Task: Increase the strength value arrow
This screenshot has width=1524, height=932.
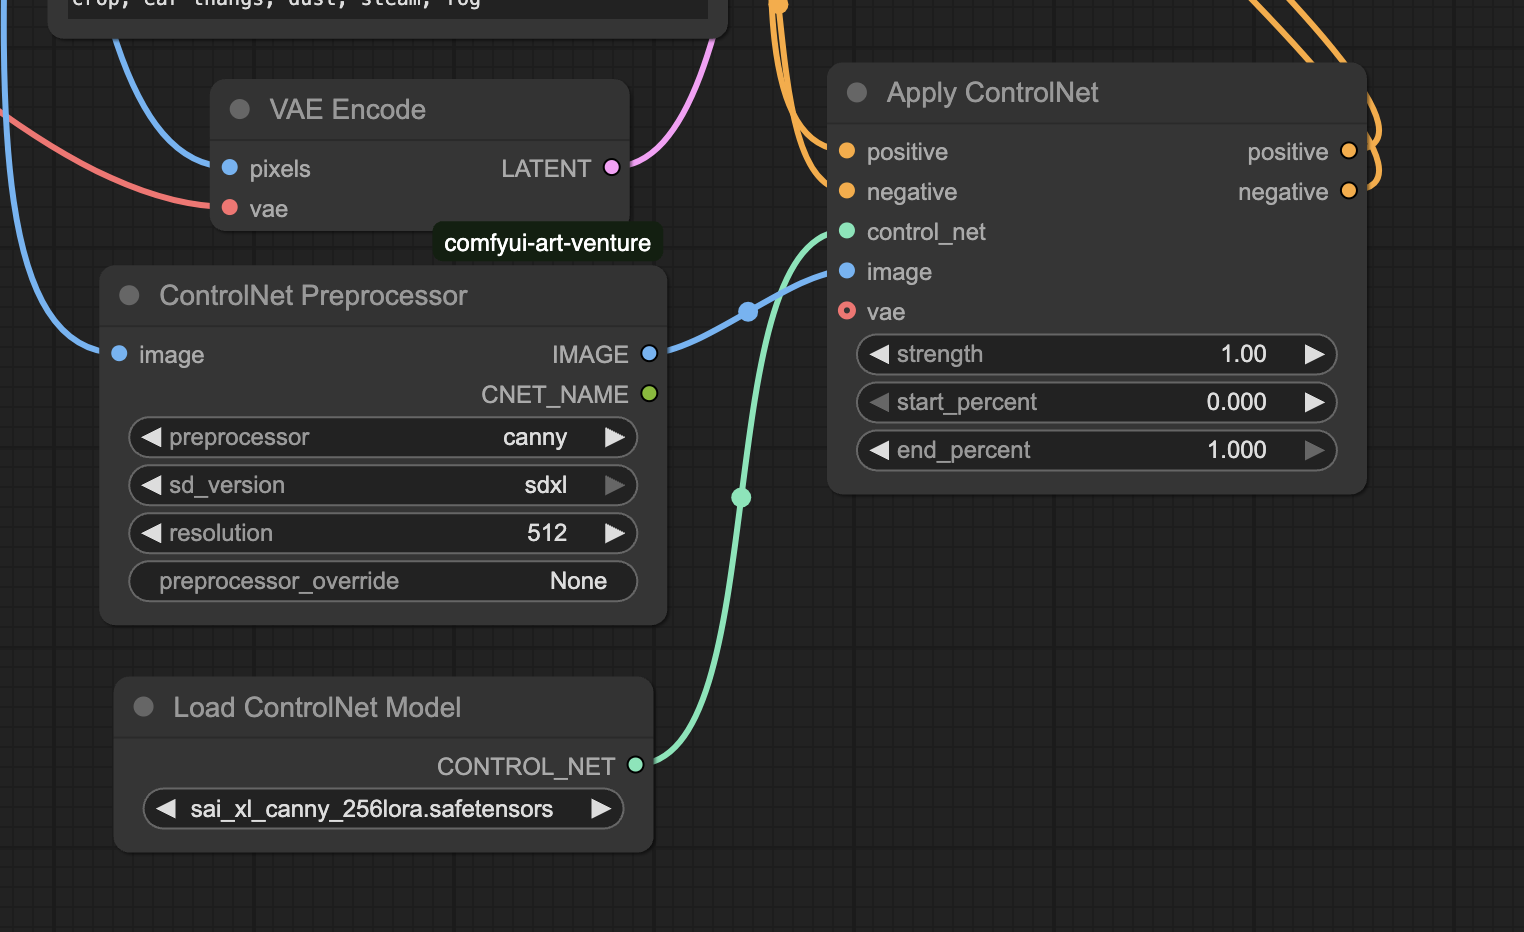Action: point(1315,354)
